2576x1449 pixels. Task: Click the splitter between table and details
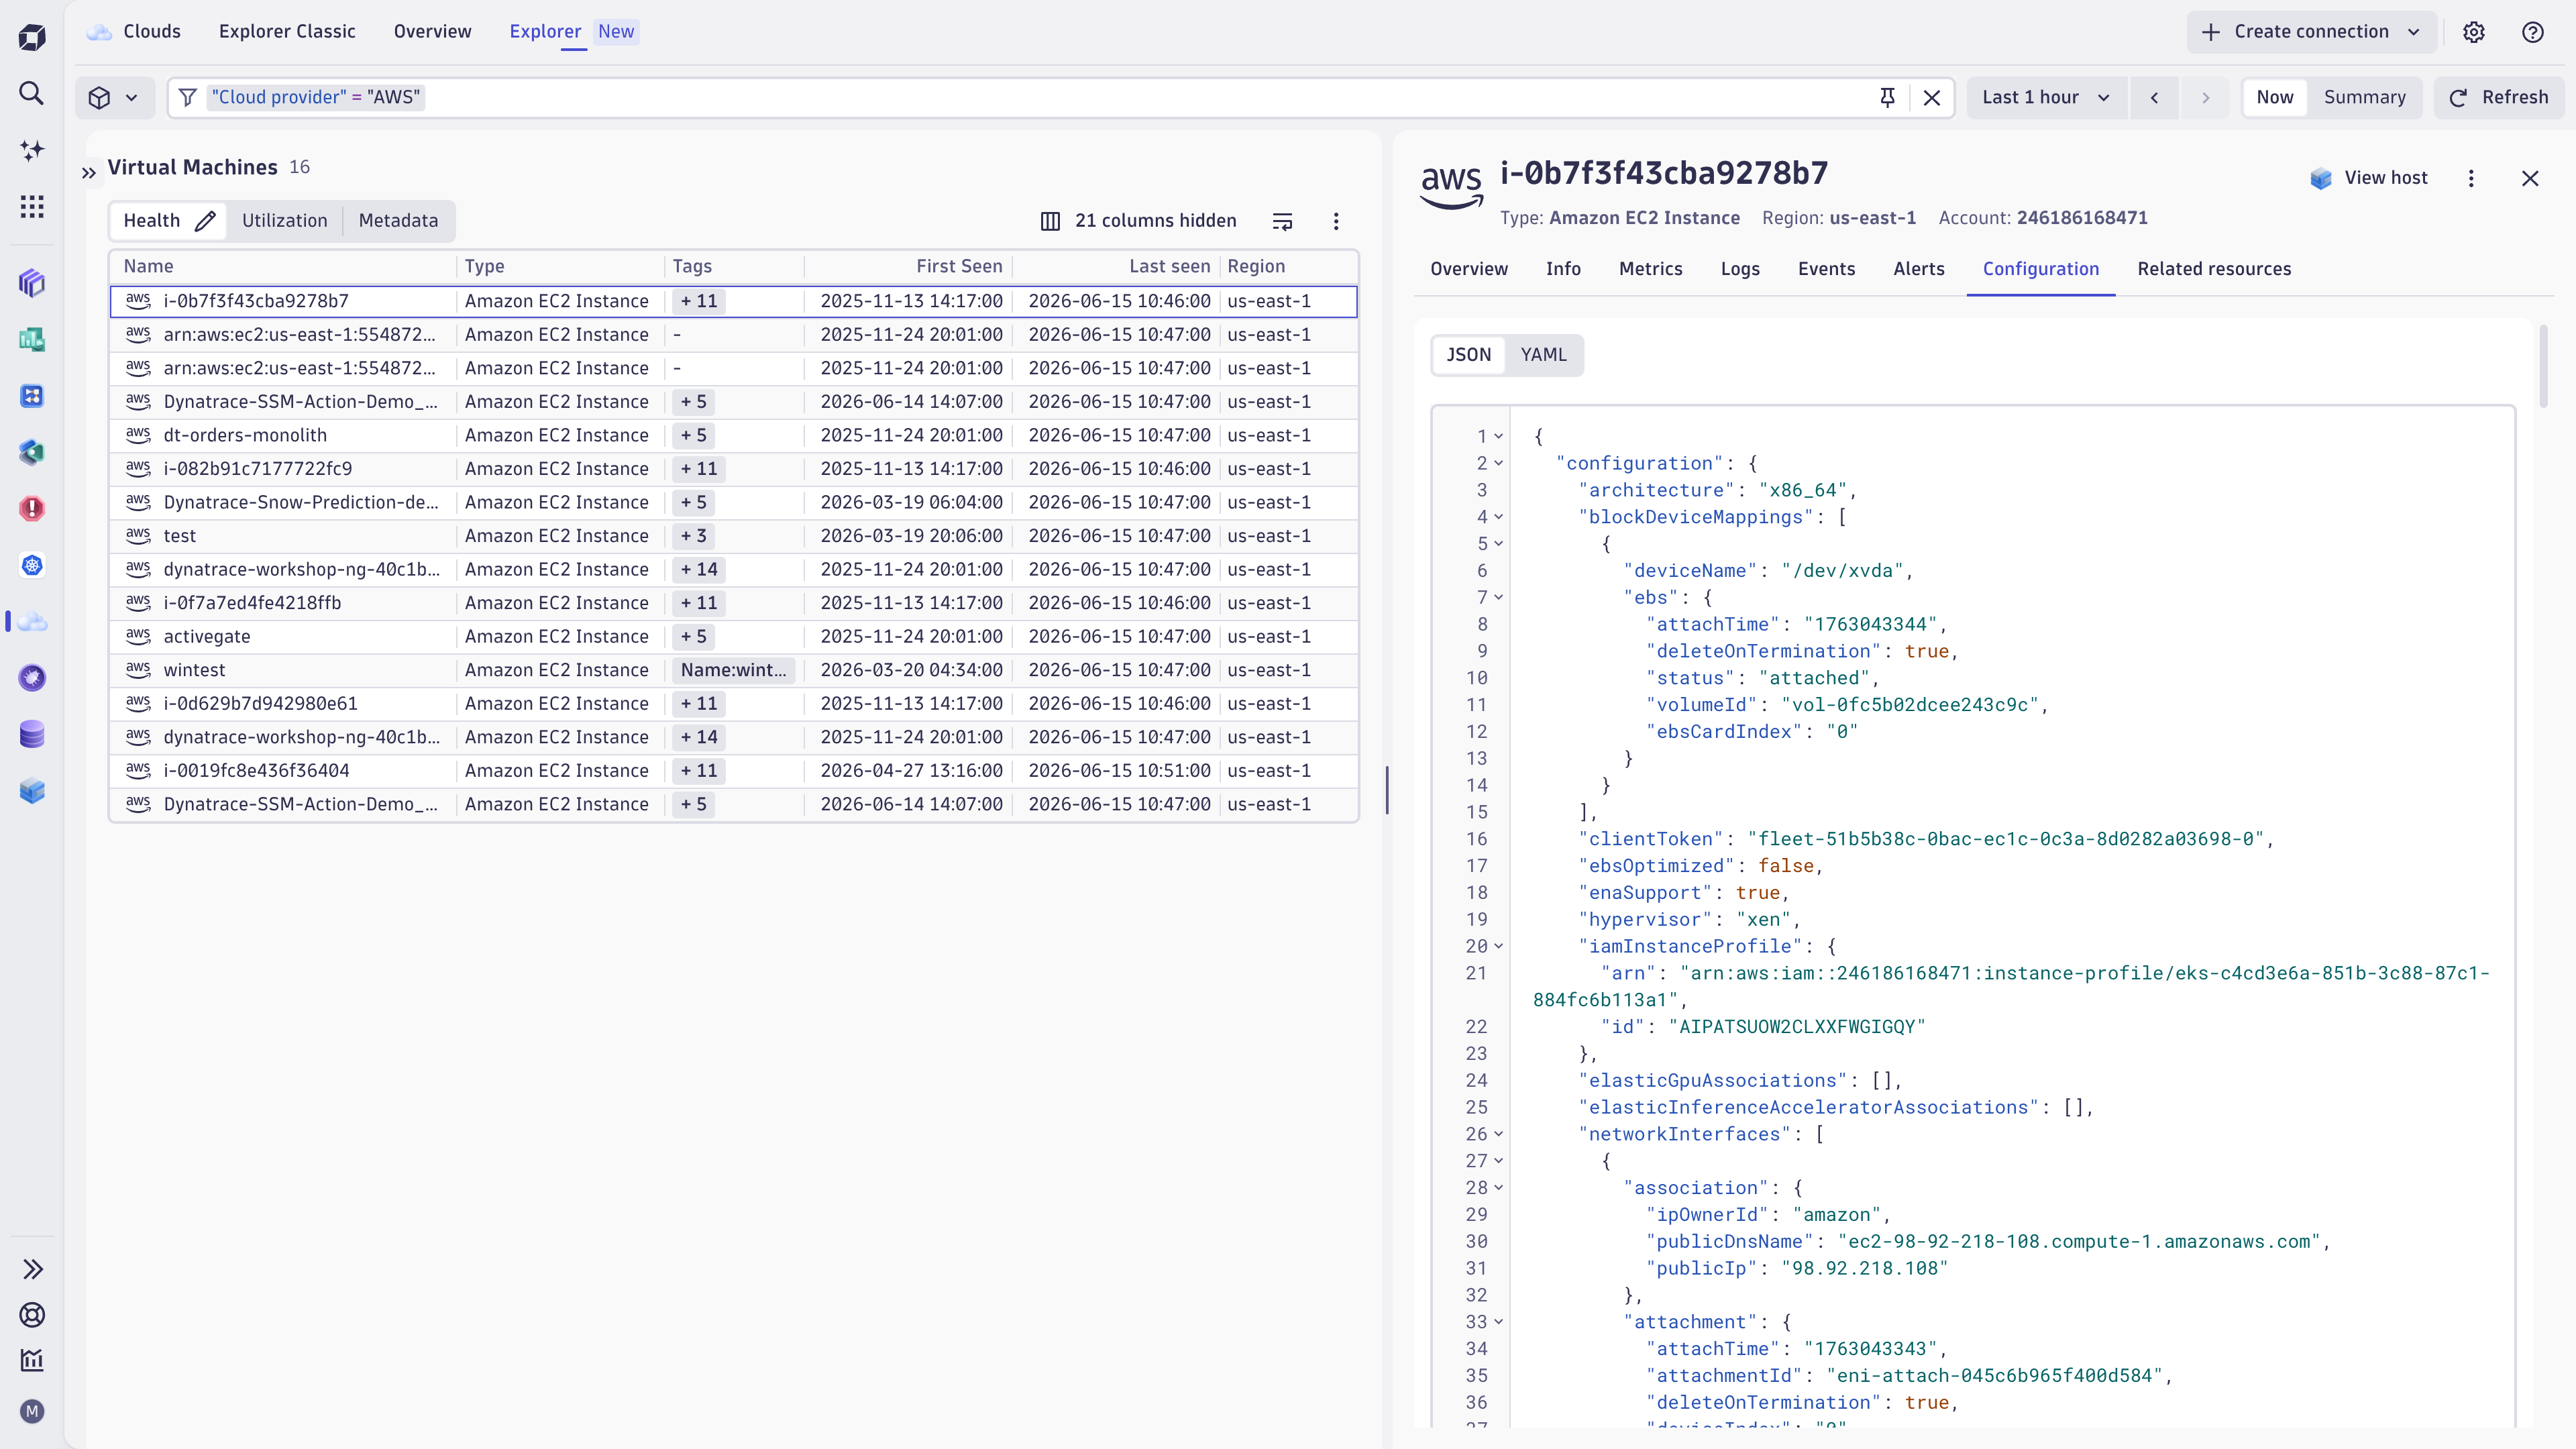point(1387,790)
